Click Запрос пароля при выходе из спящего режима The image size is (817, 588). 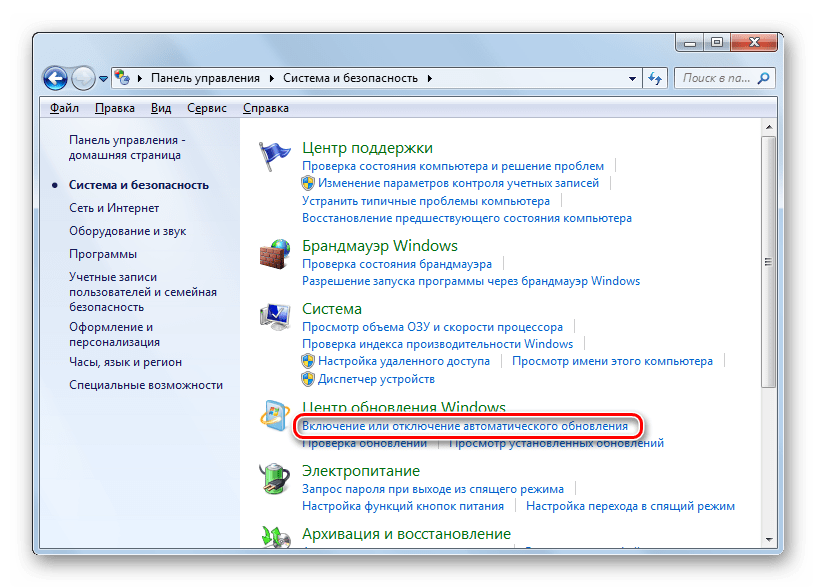[433, 489]
